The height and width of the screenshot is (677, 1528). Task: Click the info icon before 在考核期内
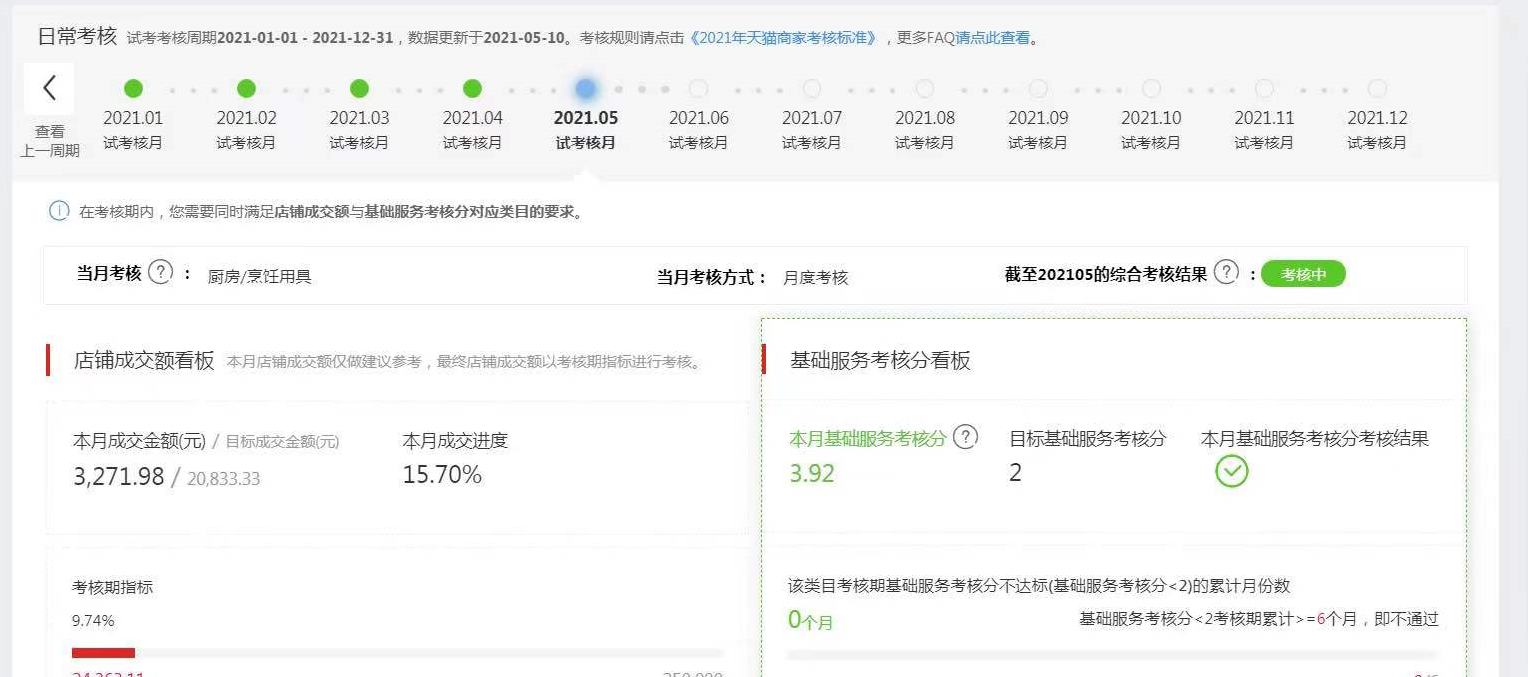[x=59, y=211]
